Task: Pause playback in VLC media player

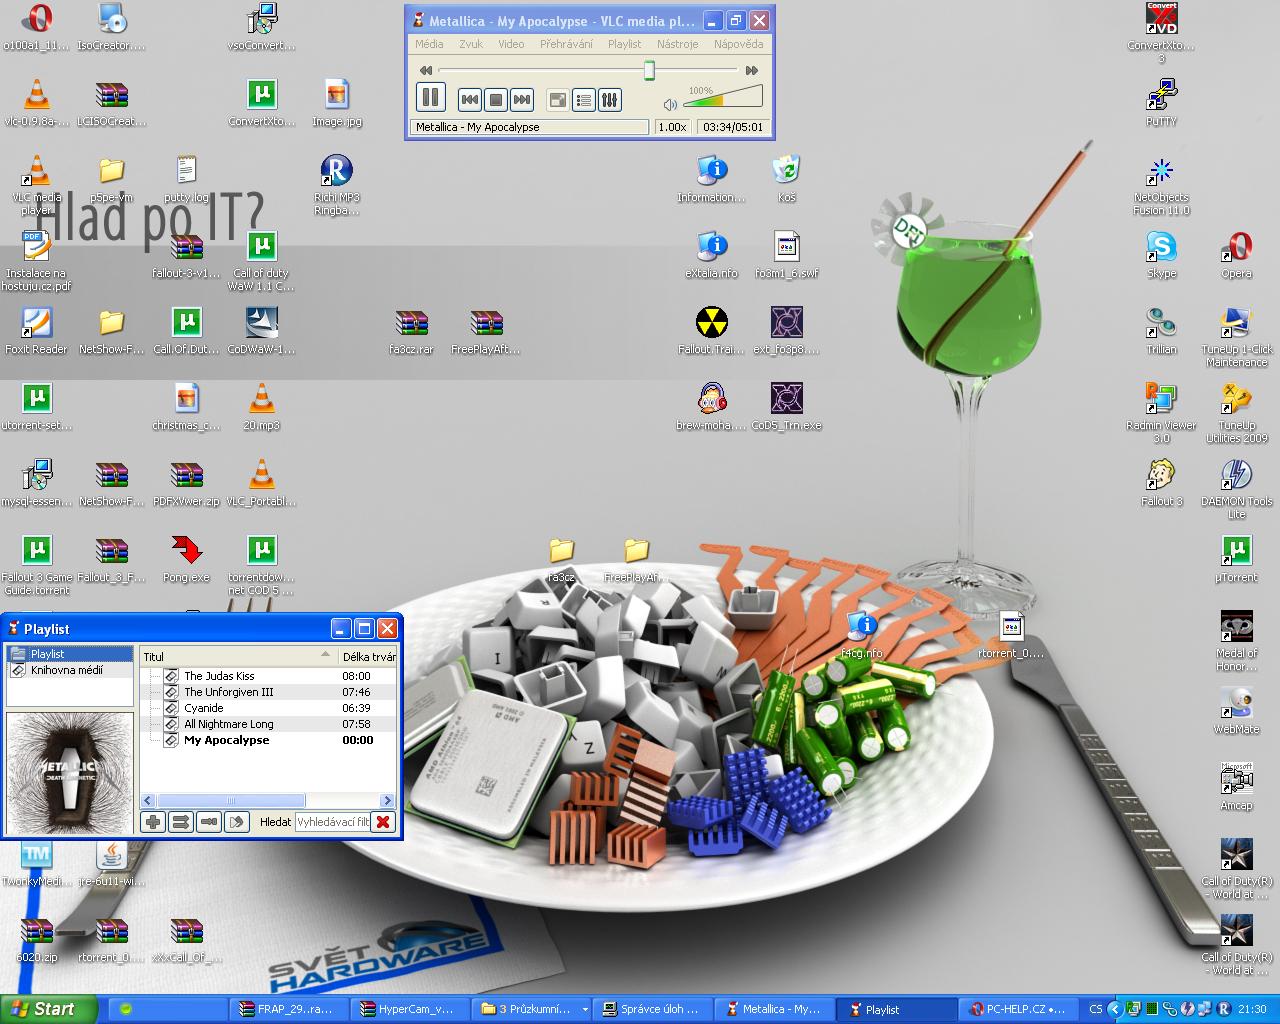Action: tap(430, 97)
